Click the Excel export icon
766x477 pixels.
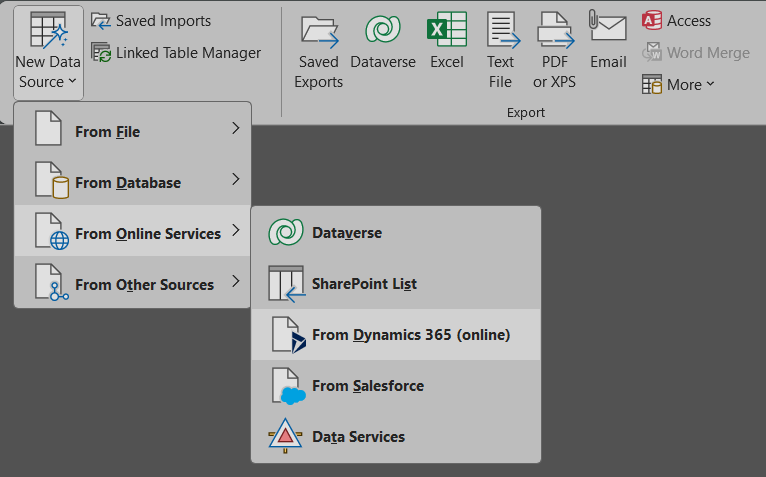(447, 45)
